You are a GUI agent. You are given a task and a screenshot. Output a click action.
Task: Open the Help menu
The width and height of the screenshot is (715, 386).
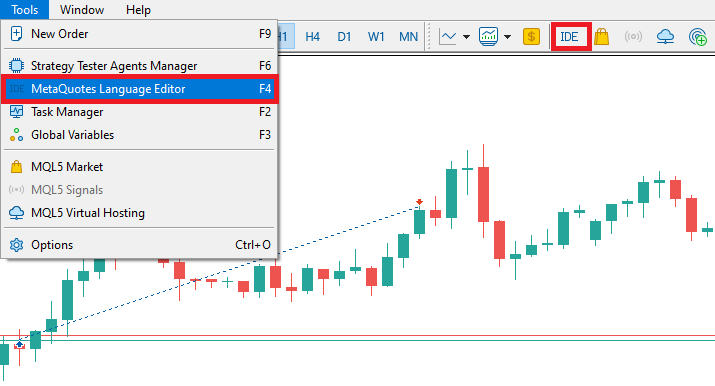[x=138, y=10]
